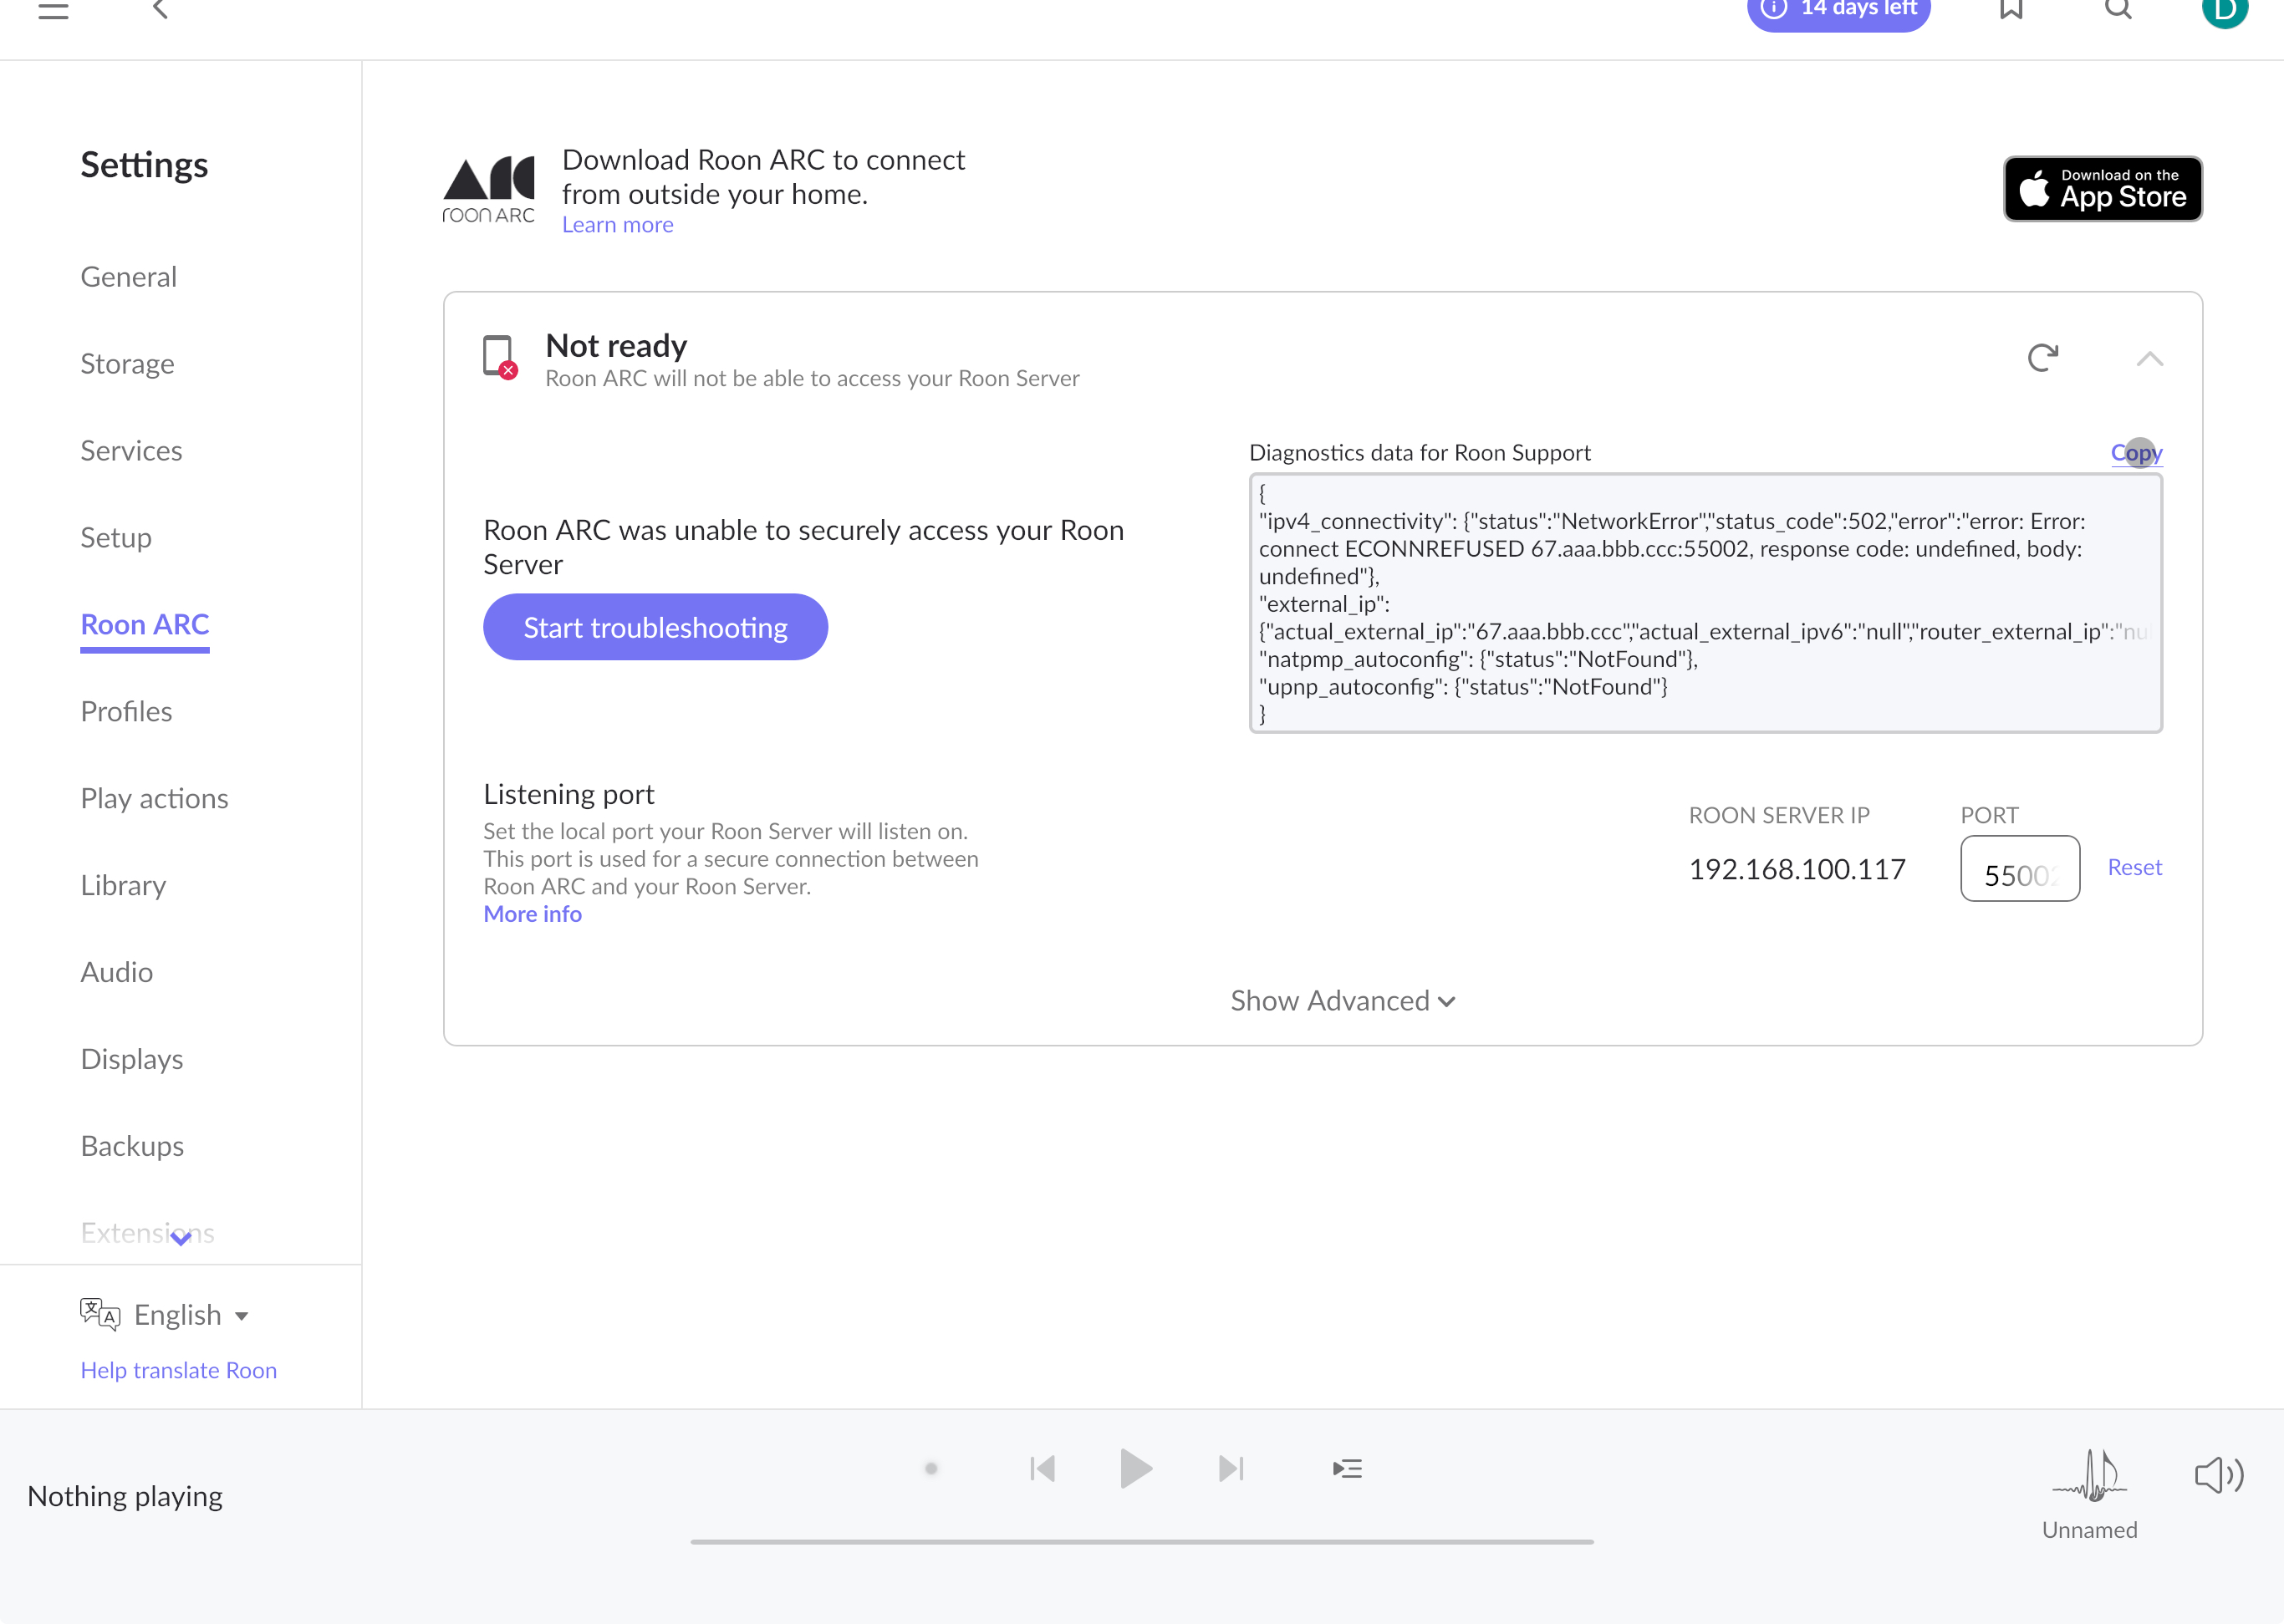Viewport: 2284px width, 1624px height.
Task: Open the Storage settings section
Action: (x=127, y=363)
